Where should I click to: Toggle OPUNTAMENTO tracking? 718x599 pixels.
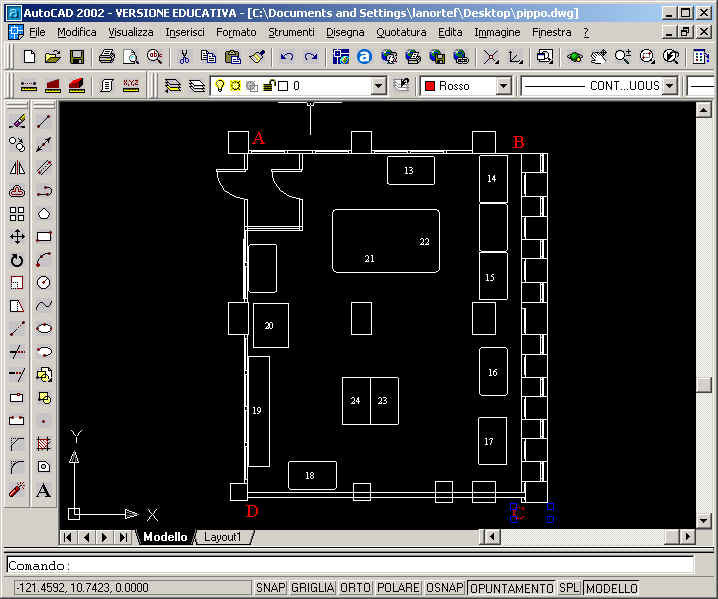coord(511,588)
